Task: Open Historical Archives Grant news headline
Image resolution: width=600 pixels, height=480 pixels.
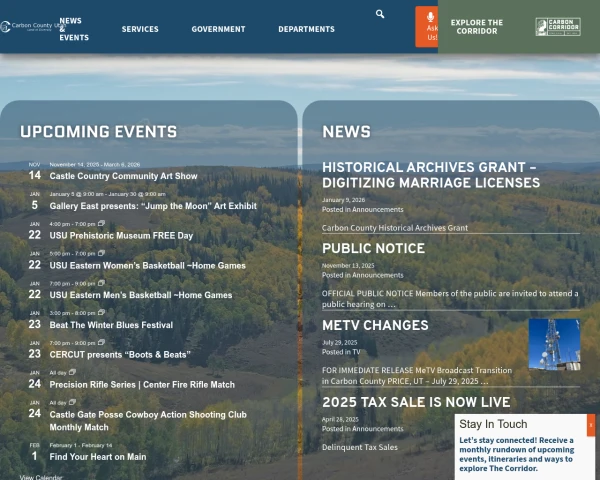Action: pos(431,175)
